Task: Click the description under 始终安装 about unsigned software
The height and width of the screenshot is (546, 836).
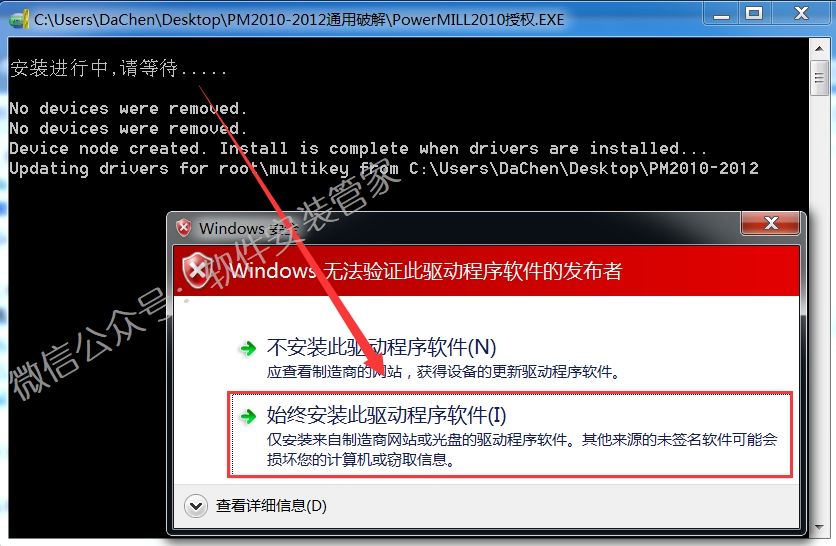Action: pyautogui.click(x=522, y=449)
